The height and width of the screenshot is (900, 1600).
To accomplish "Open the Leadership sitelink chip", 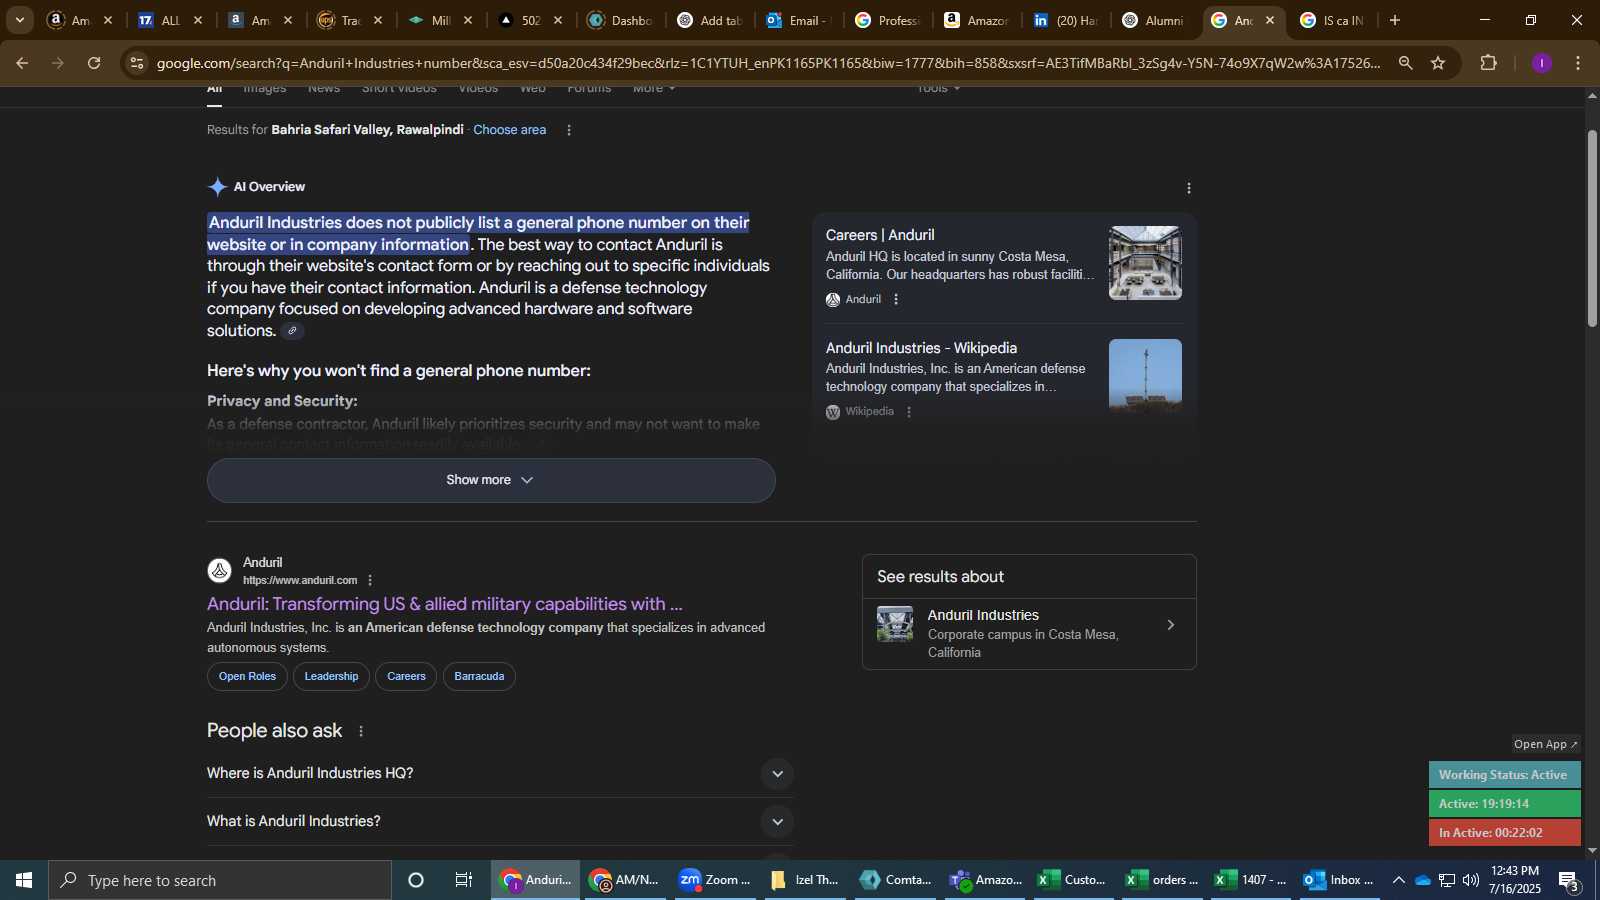I will [x=331, y=677].
